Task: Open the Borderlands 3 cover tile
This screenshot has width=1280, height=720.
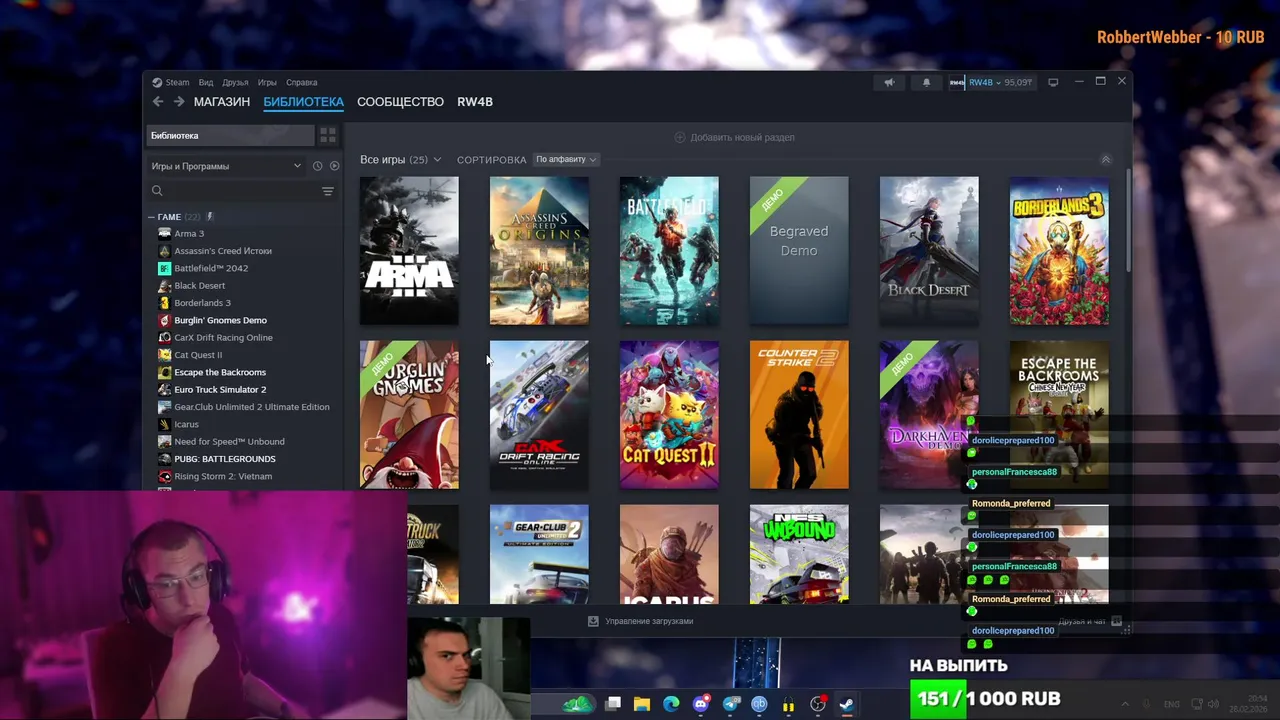Action: pos(1059,251)
